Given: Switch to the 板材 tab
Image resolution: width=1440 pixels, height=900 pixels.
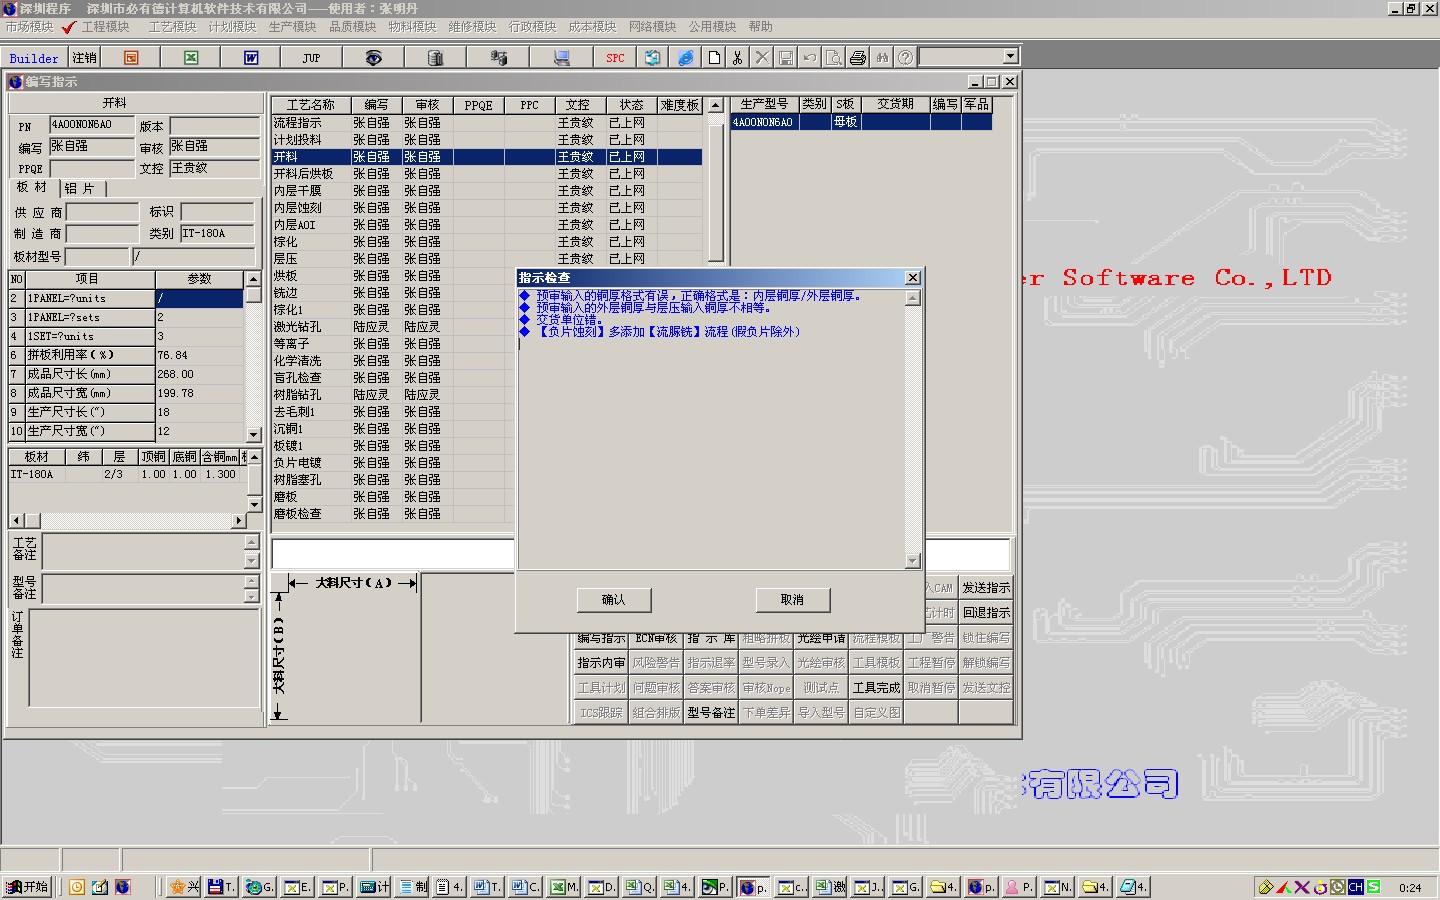Looking at the screenshot, I should 32,187.
